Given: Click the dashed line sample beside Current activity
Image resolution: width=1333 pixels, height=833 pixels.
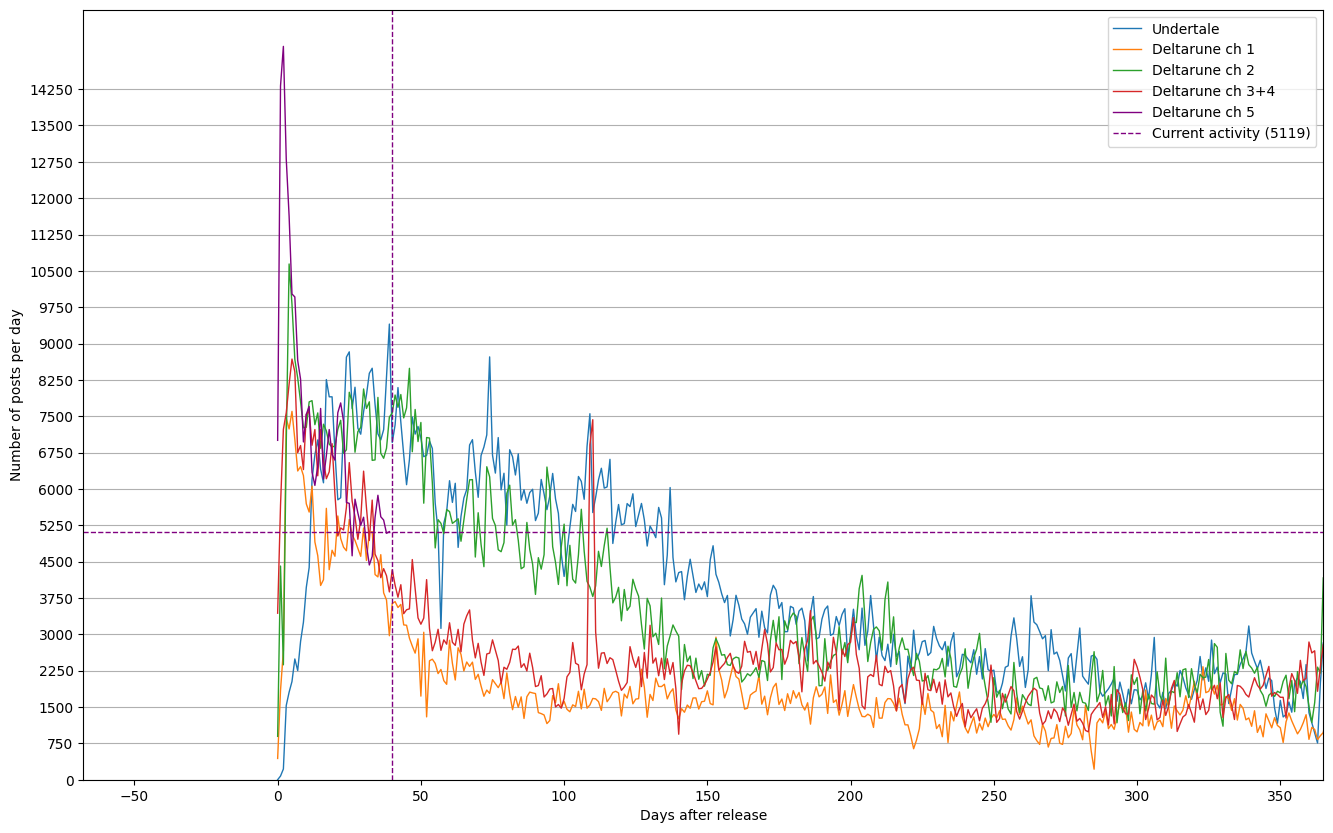Looking at the screenshot, I should pyautogui.click(x=1129, y=133).
